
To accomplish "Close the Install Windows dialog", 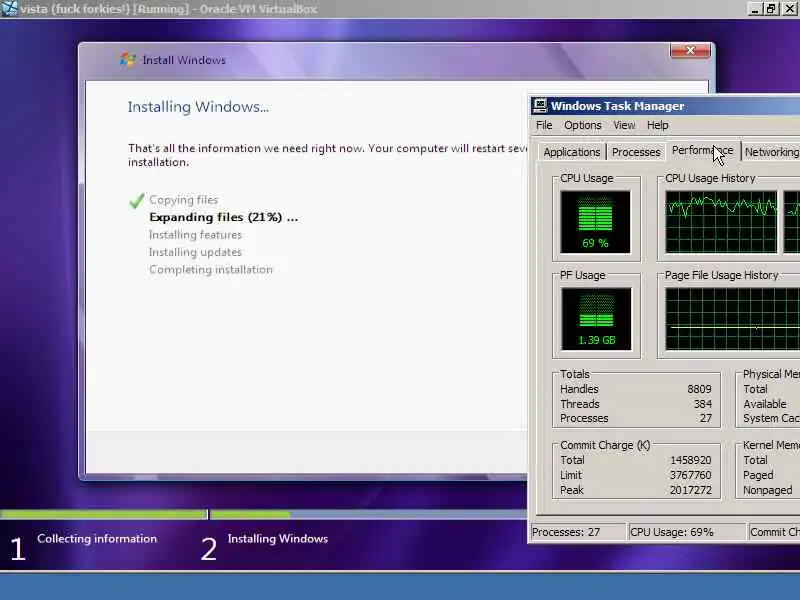I will coord(690,50).
